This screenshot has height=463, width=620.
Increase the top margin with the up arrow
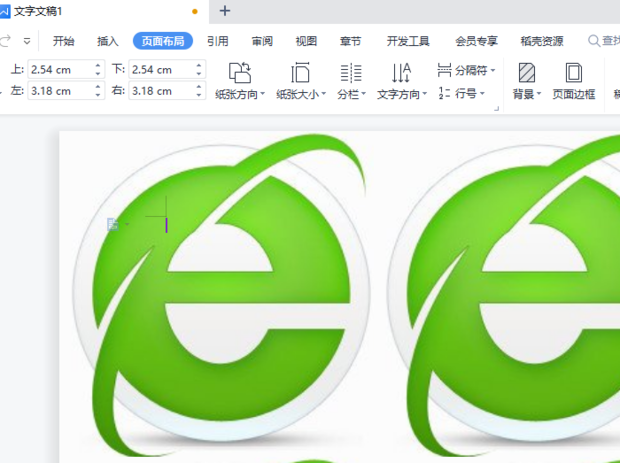click(98, 65)
